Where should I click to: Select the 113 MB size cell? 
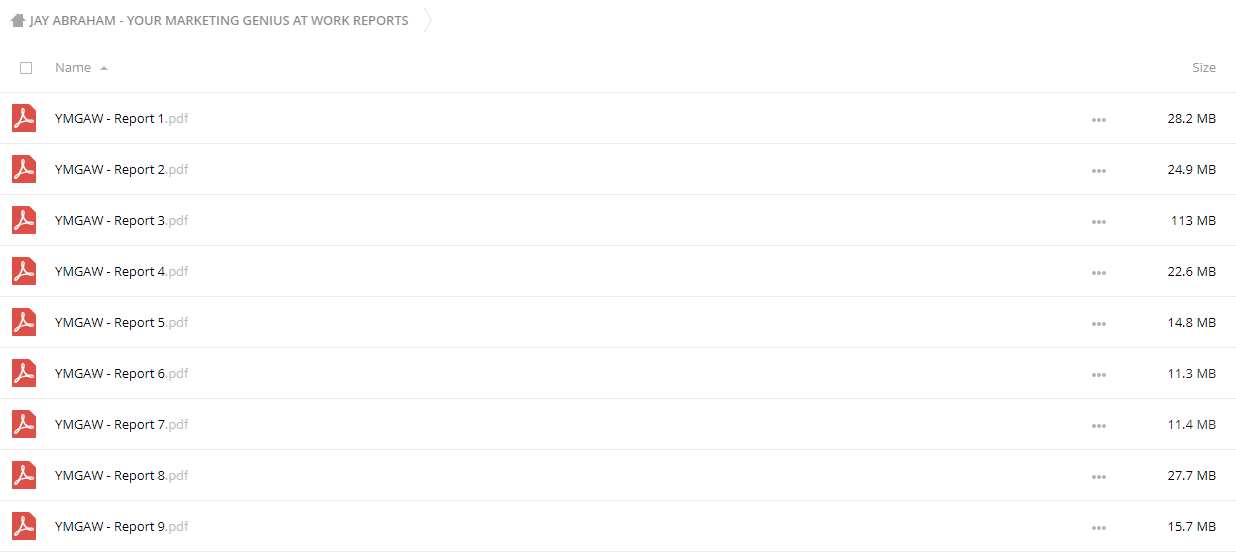click(x=1193, y=220)
